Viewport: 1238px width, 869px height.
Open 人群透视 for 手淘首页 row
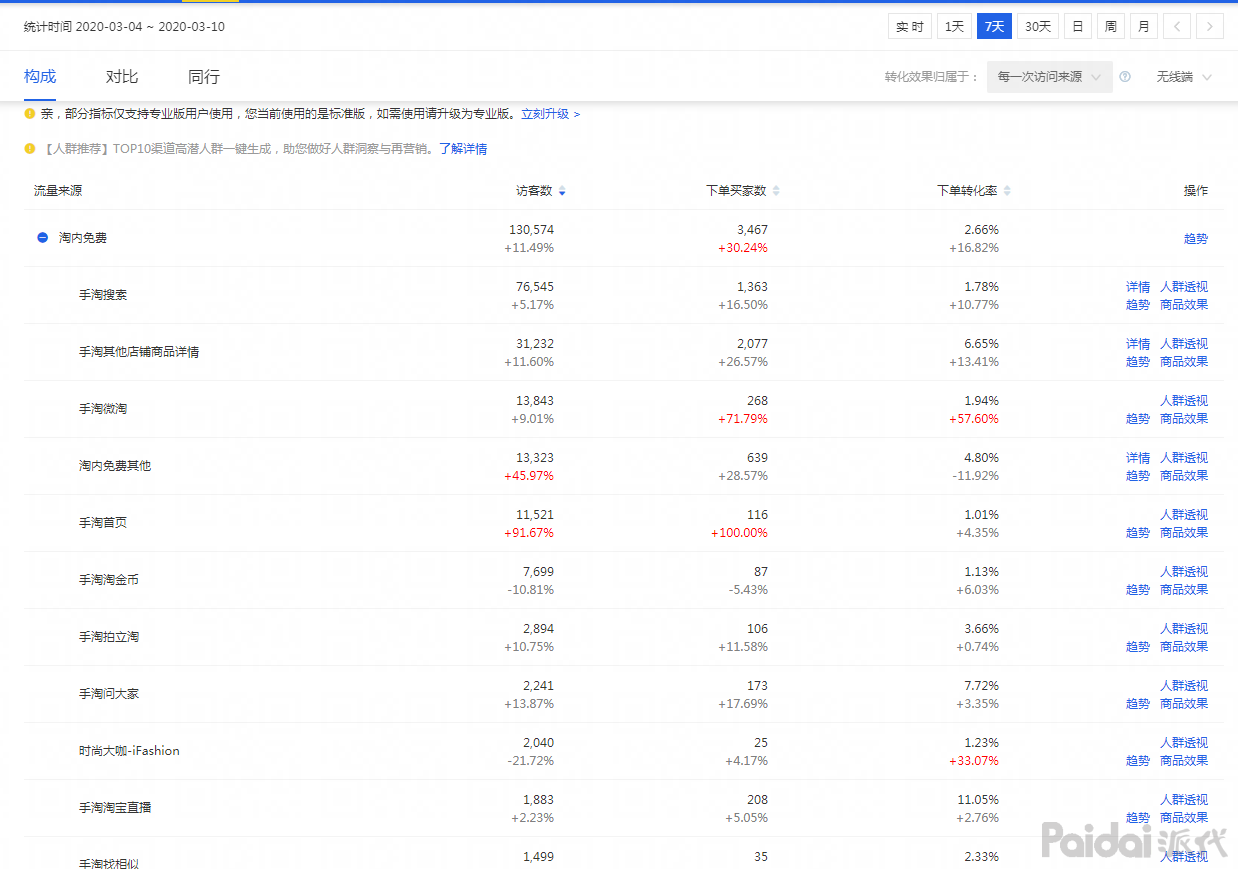(x=1184, y=515)
